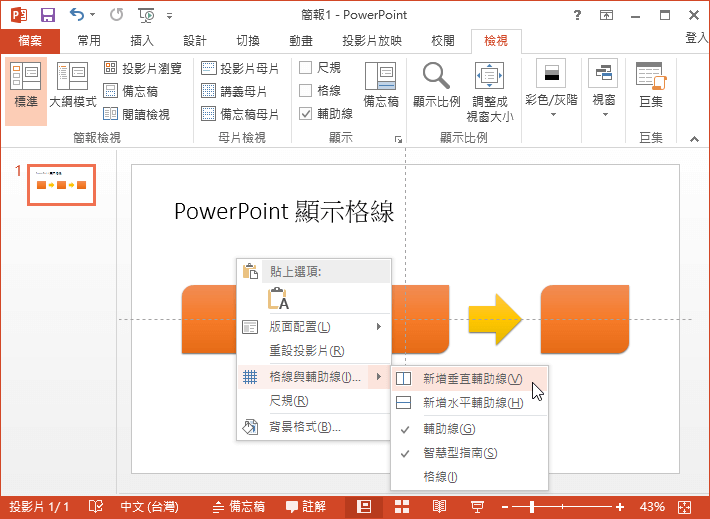Toggle 智慧型指南(S) smart guides
Screen dimensions: 710x519
pyautogui.click(x=469, y=453)
